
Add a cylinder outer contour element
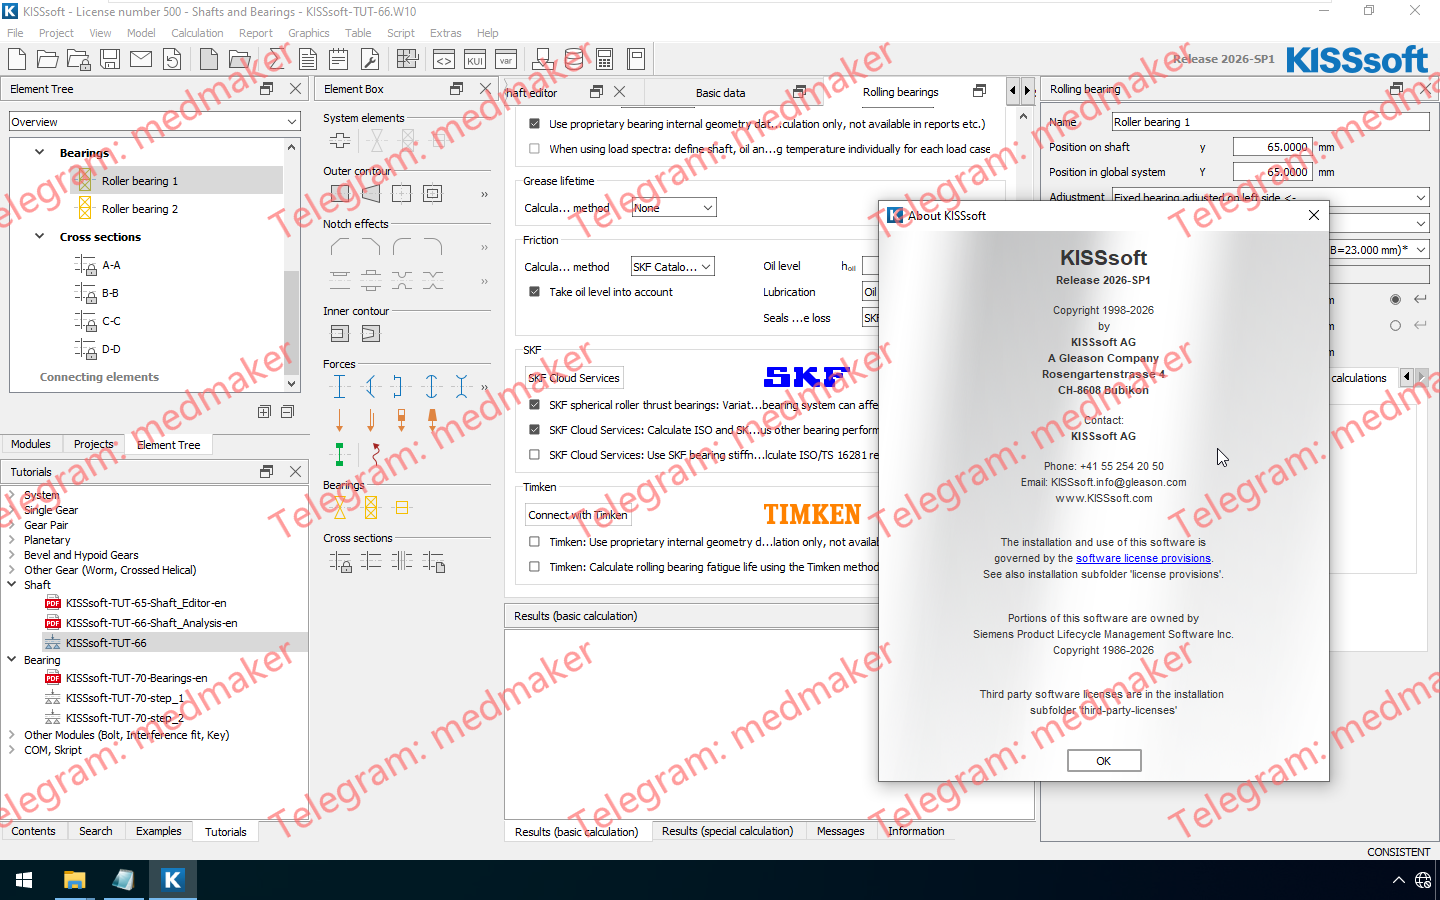click(x=340, y=193)
